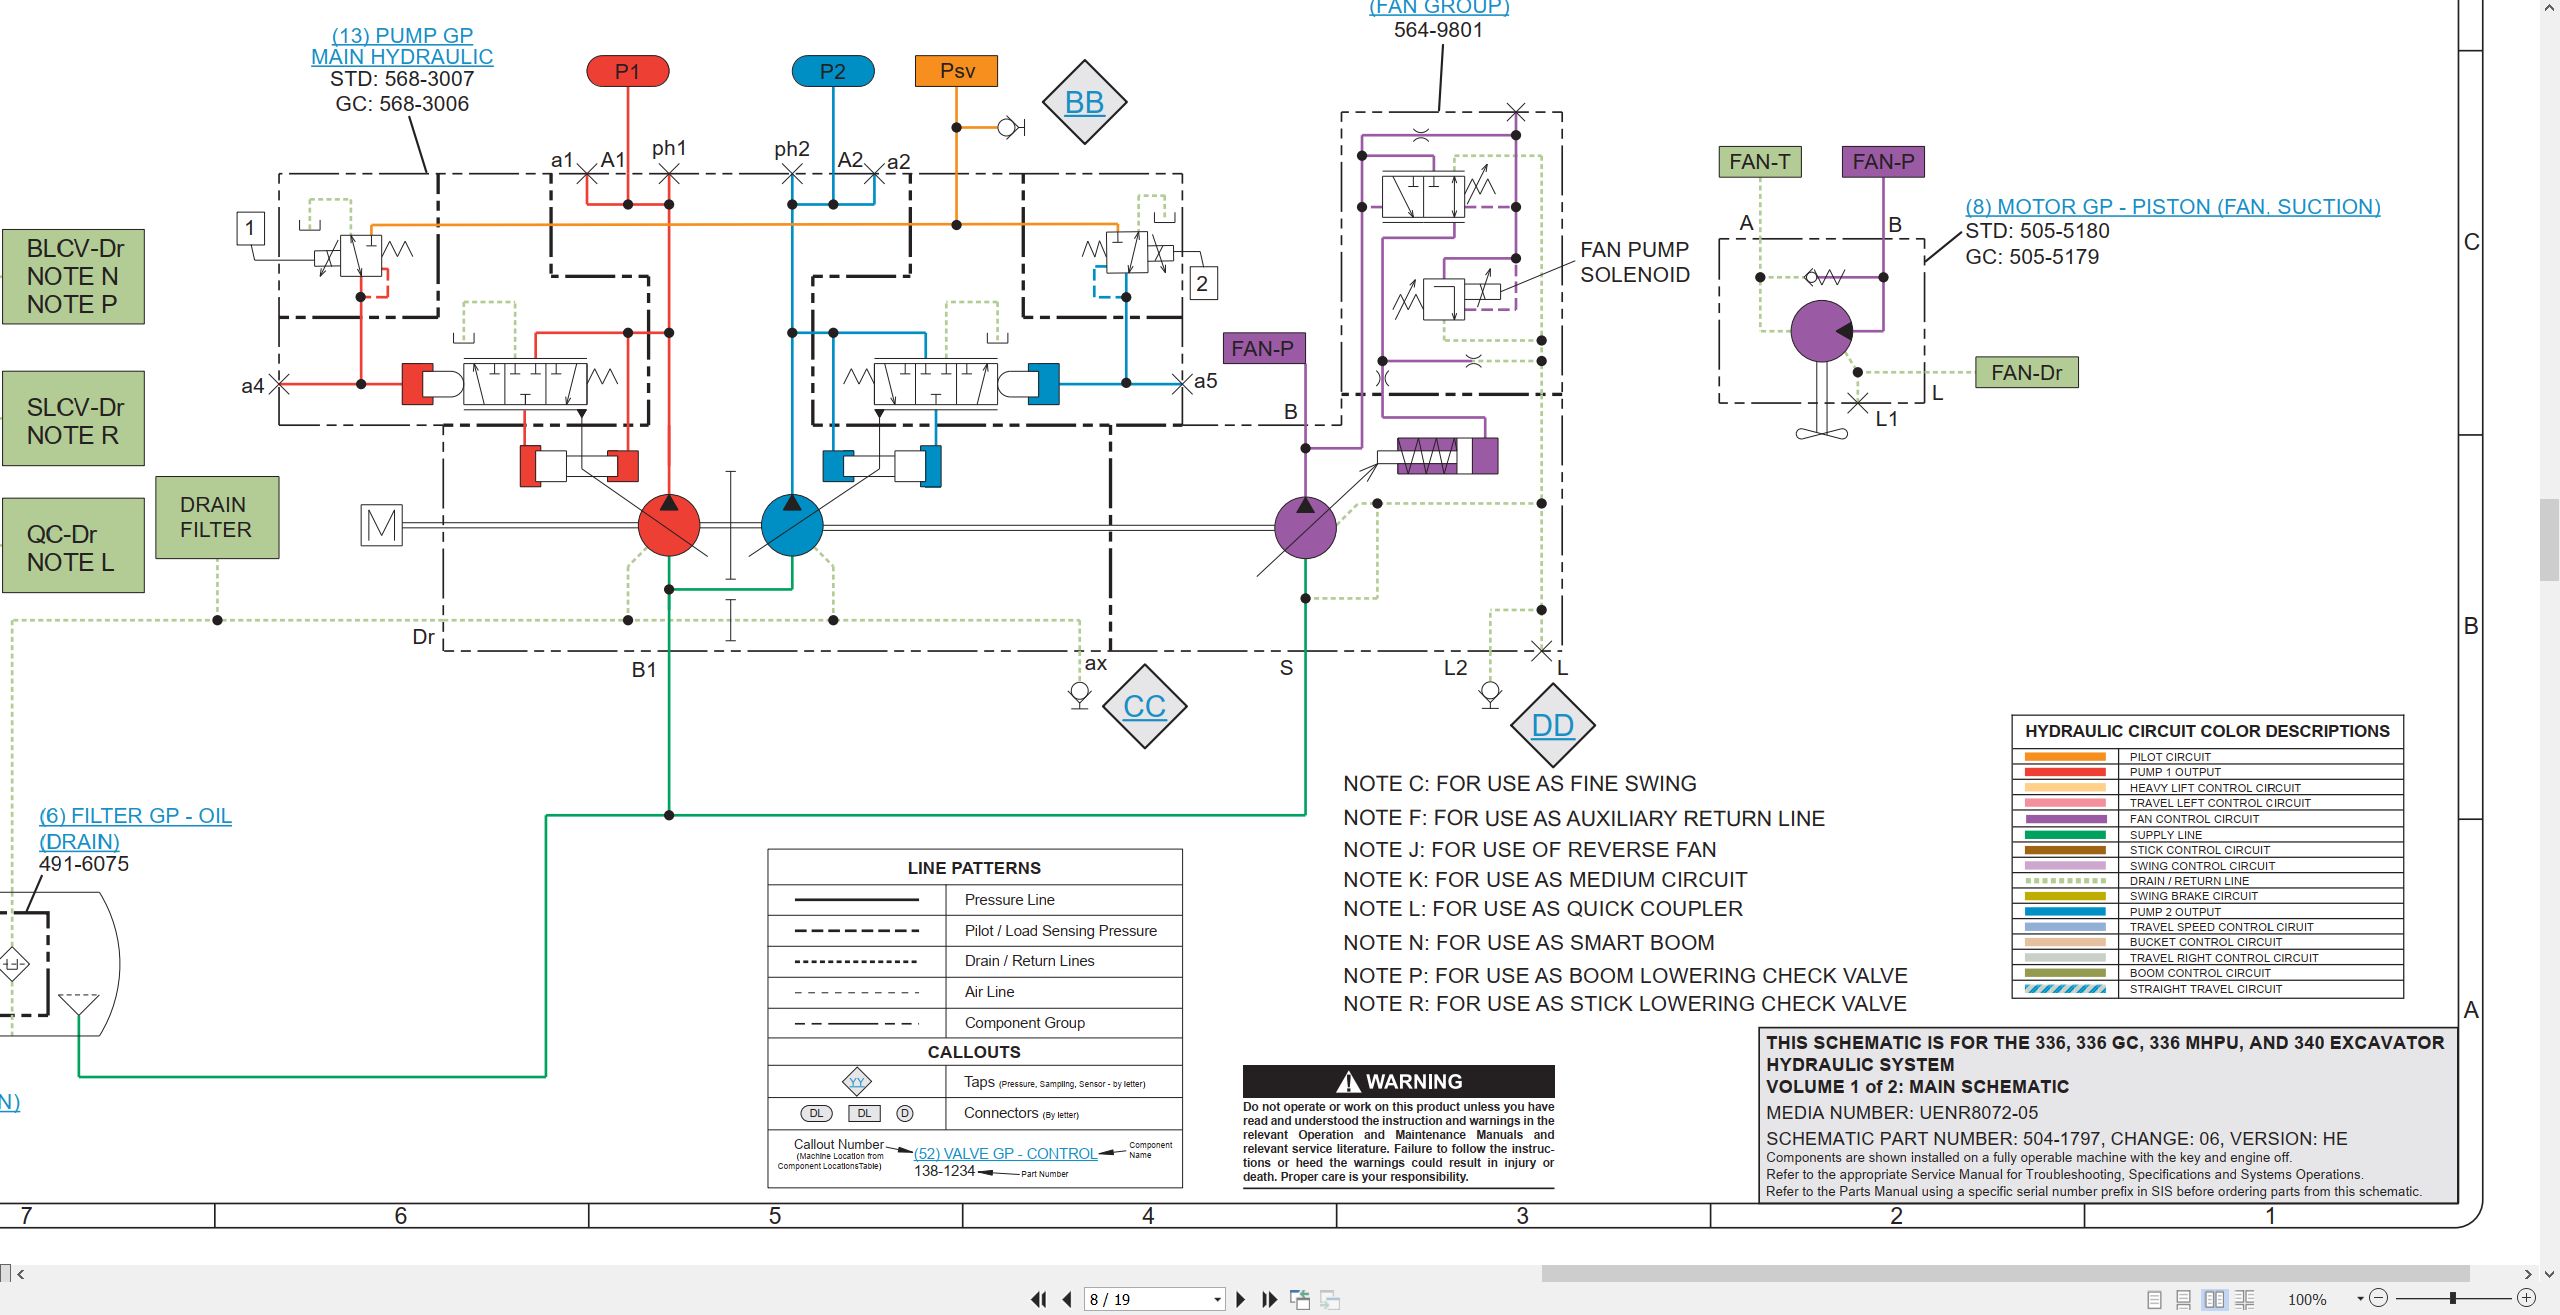Screen dimensions: 2560x1315
Task: Open the (6) FILTER GP - OIL (DRAIN) link
Action: (x=135, y=828)
